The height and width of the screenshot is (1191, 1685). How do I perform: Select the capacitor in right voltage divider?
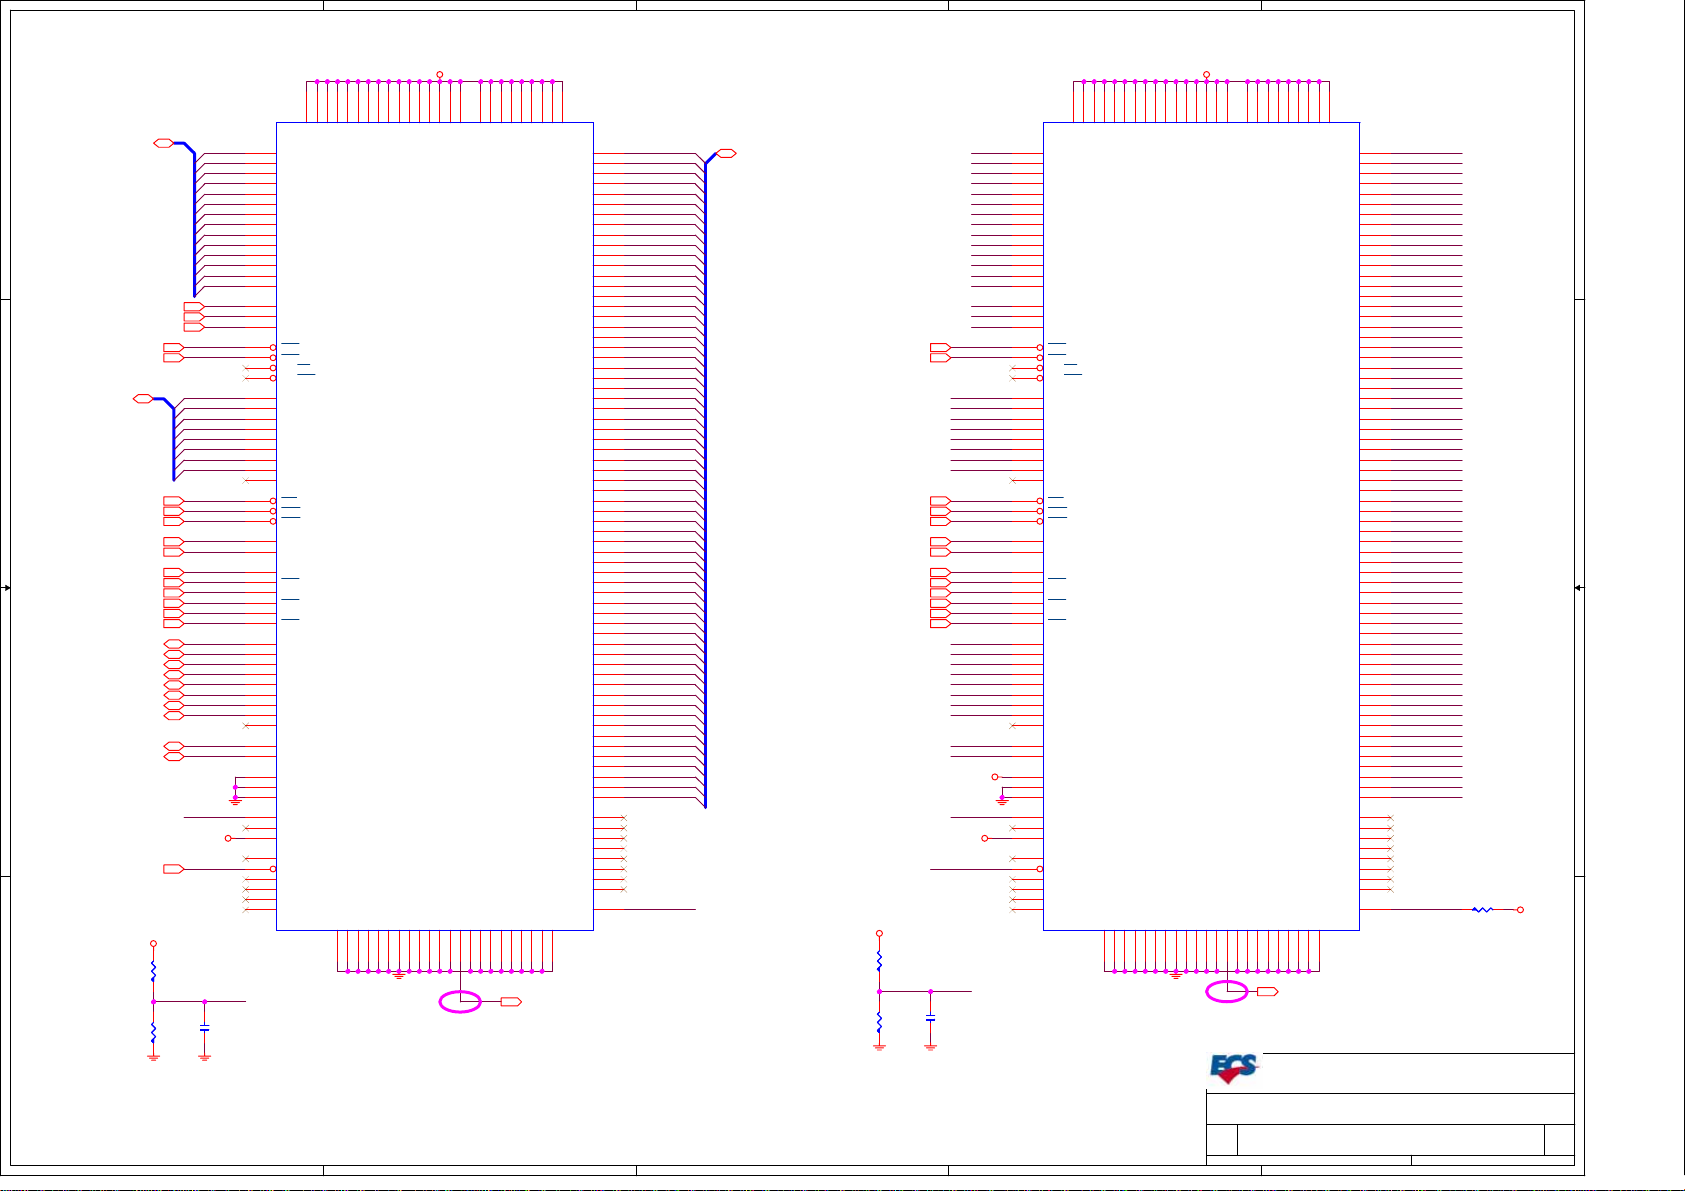[x=930, y=1018]
